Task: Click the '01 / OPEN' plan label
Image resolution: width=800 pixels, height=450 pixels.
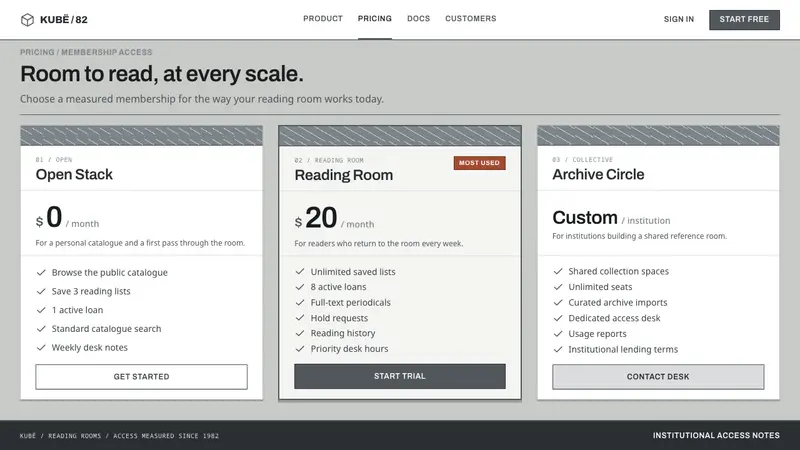Action: (x=54, y=160)
